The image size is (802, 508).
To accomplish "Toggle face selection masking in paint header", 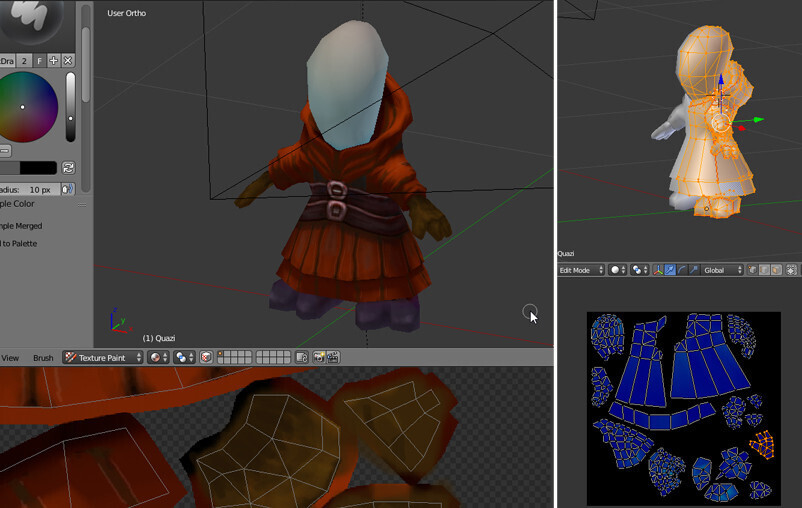I will pyautogui.click(x=206, y=357).
